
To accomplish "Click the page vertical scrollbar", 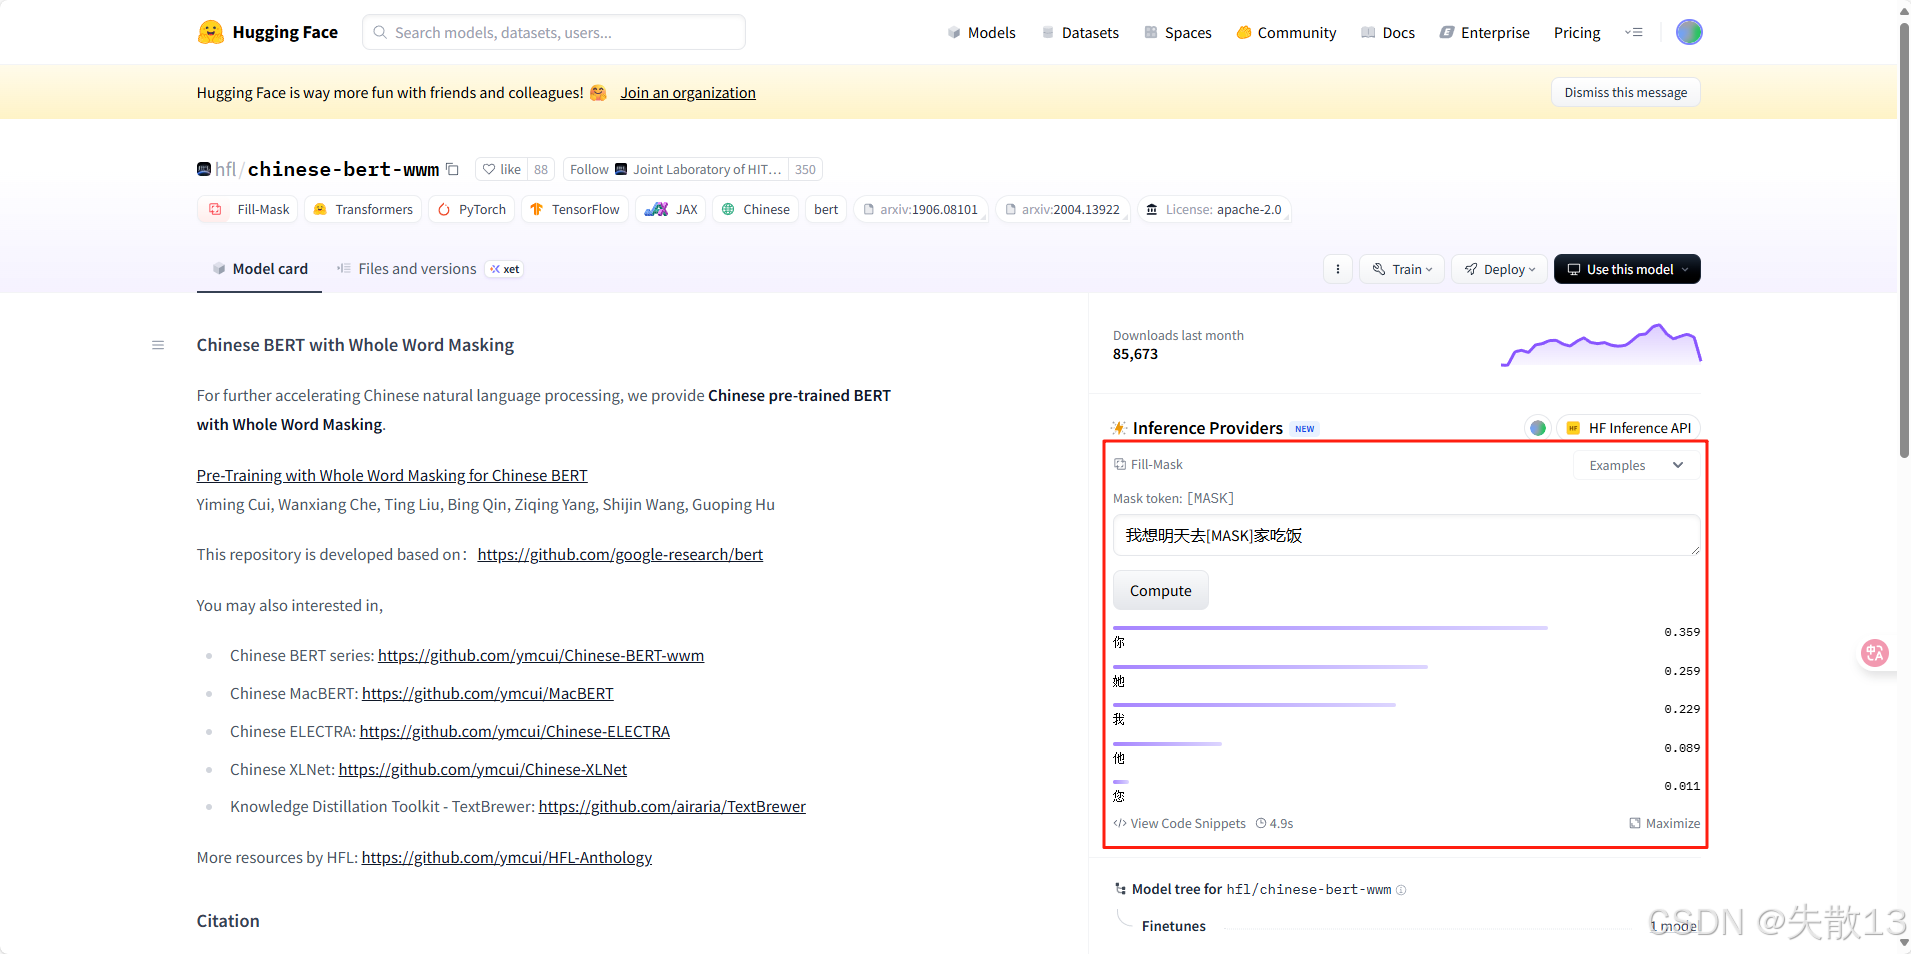I will (x=1904, y=240).
